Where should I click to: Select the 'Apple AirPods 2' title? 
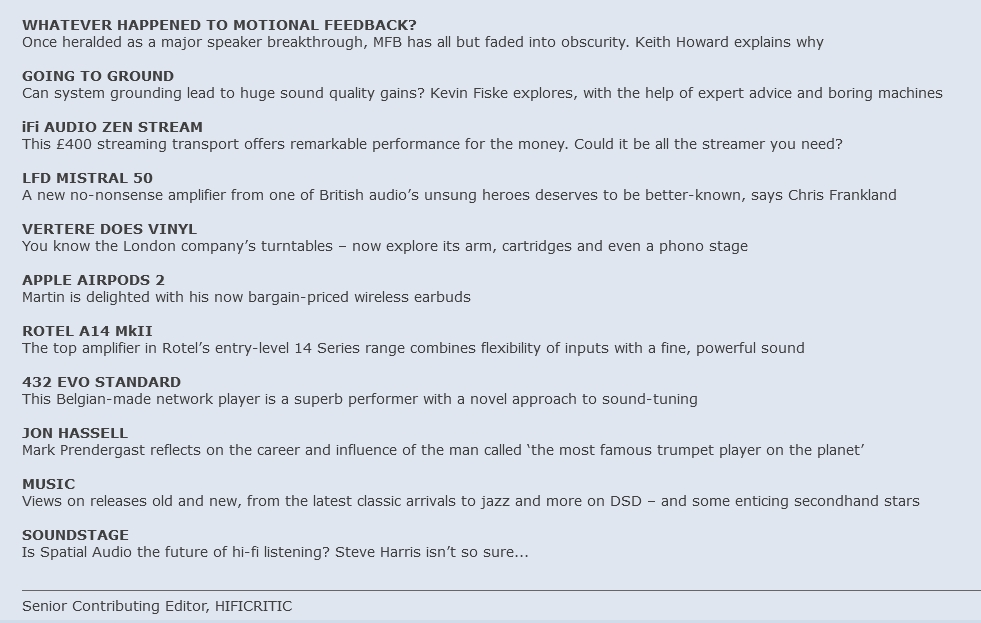click(93, 280)
